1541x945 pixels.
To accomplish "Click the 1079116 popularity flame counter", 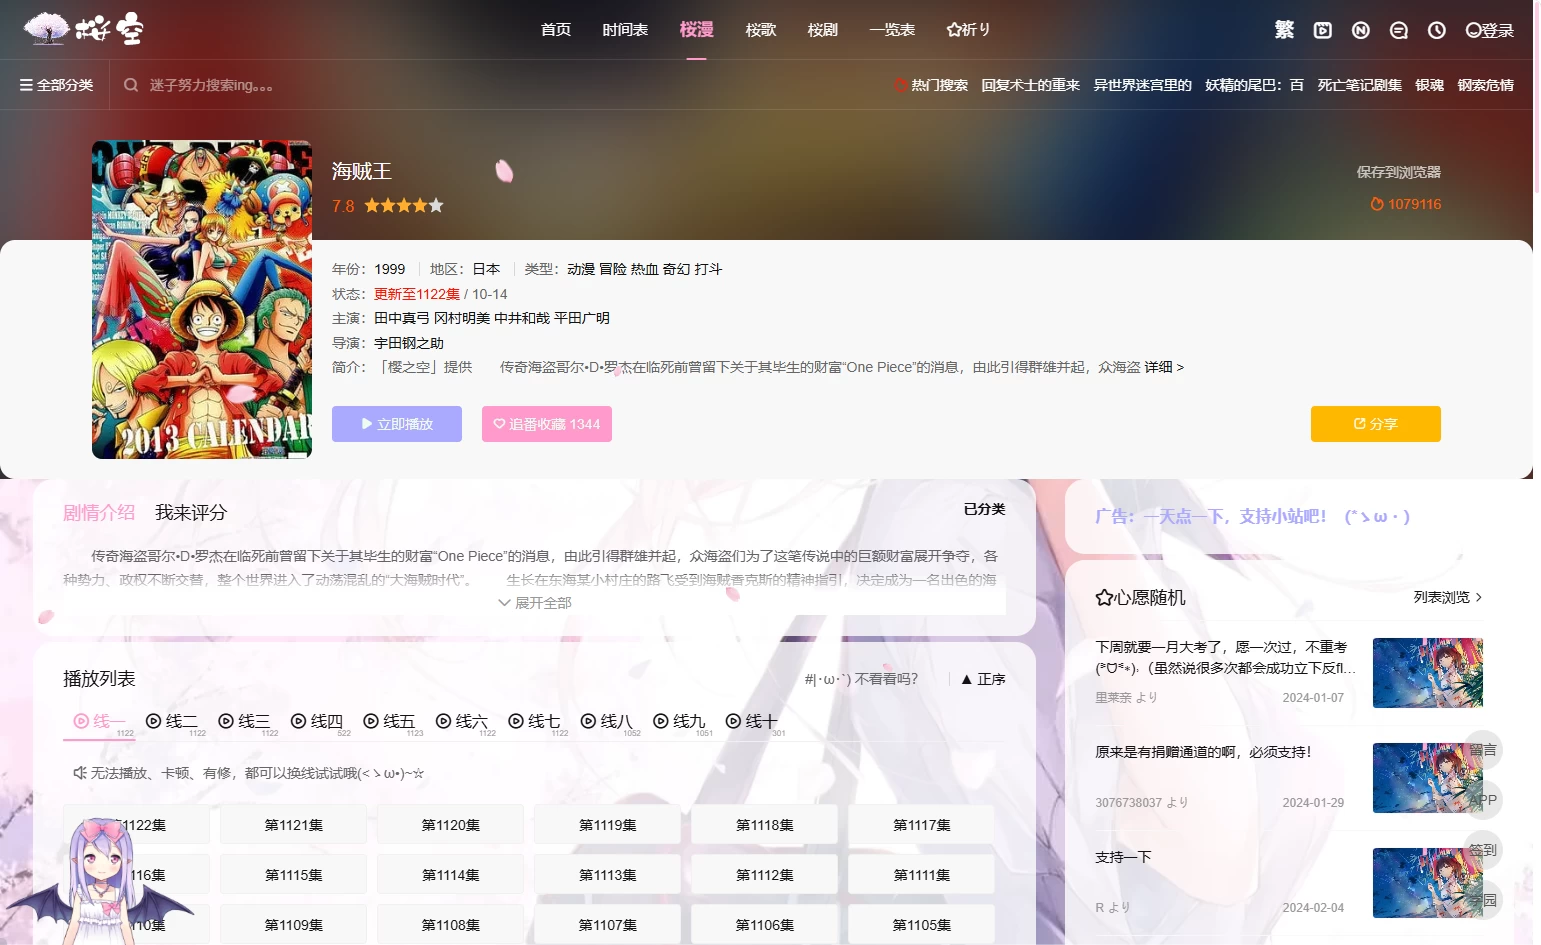I will coord(1405,204).
